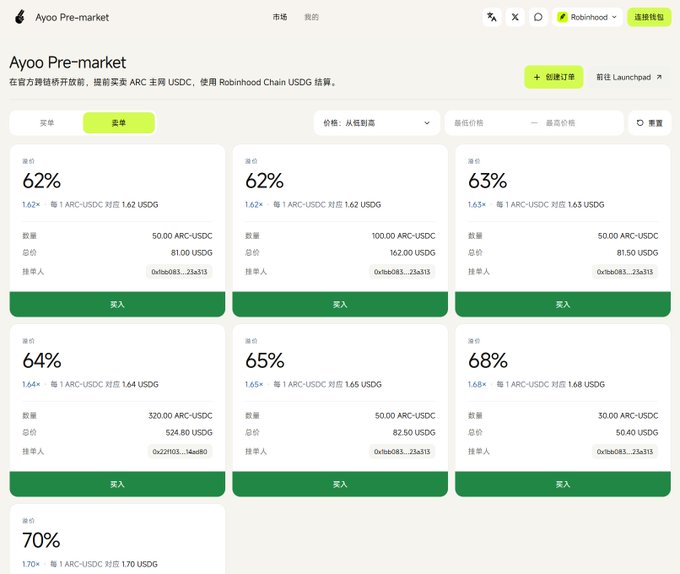
Task: Open the 价格：从低到高 sort dropdown
Action: click(x=376, y=123)
